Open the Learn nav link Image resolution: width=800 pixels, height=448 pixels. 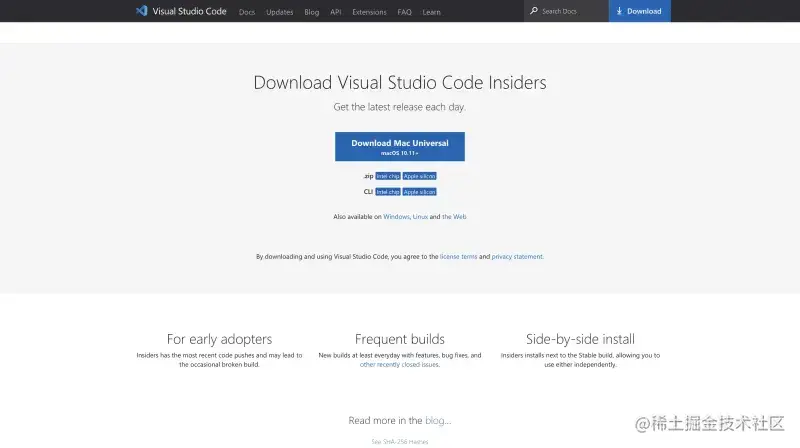tap(432, 12)
